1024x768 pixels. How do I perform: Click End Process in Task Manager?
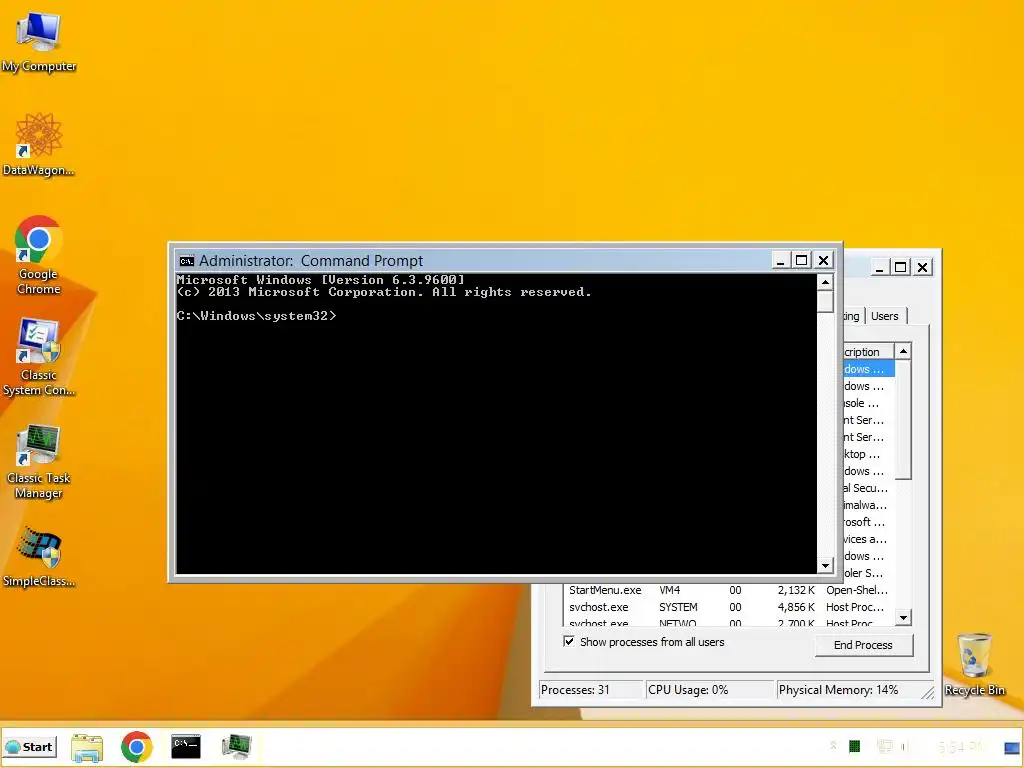pyautogui.click(x=863, y=645)
